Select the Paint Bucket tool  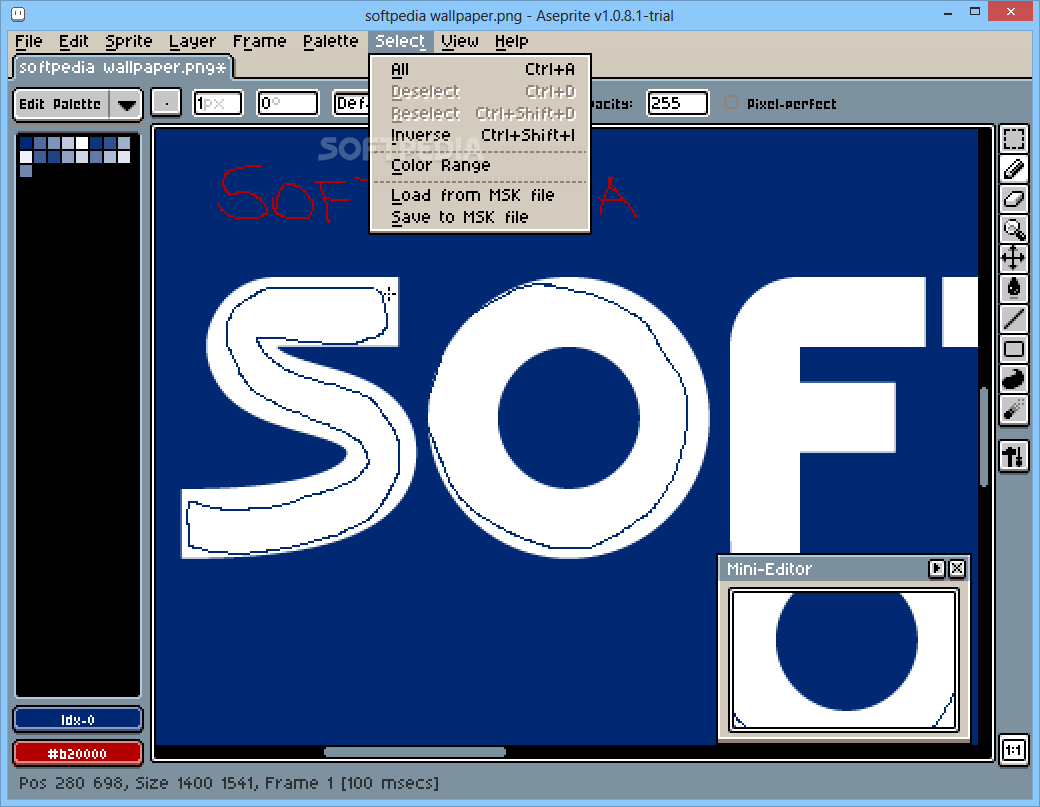[x=1013, y=288]
